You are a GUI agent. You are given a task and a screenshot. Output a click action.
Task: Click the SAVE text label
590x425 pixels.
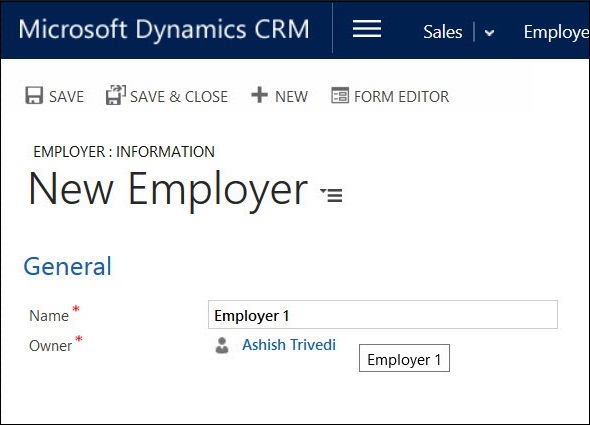click(67, 97)
